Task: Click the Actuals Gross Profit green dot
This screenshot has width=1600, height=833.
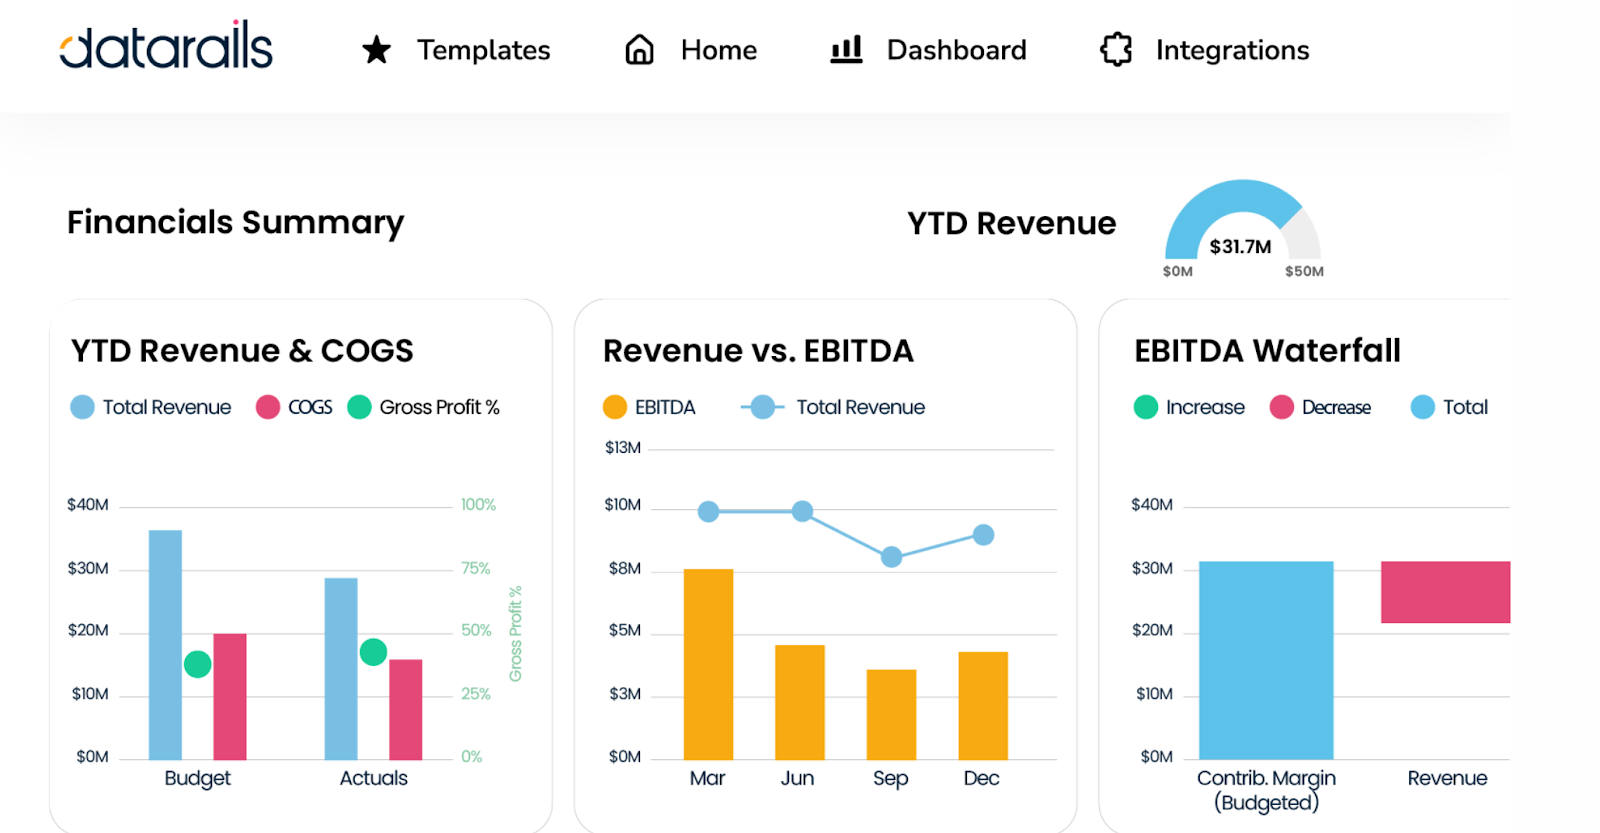Action: tap(373, 652)
